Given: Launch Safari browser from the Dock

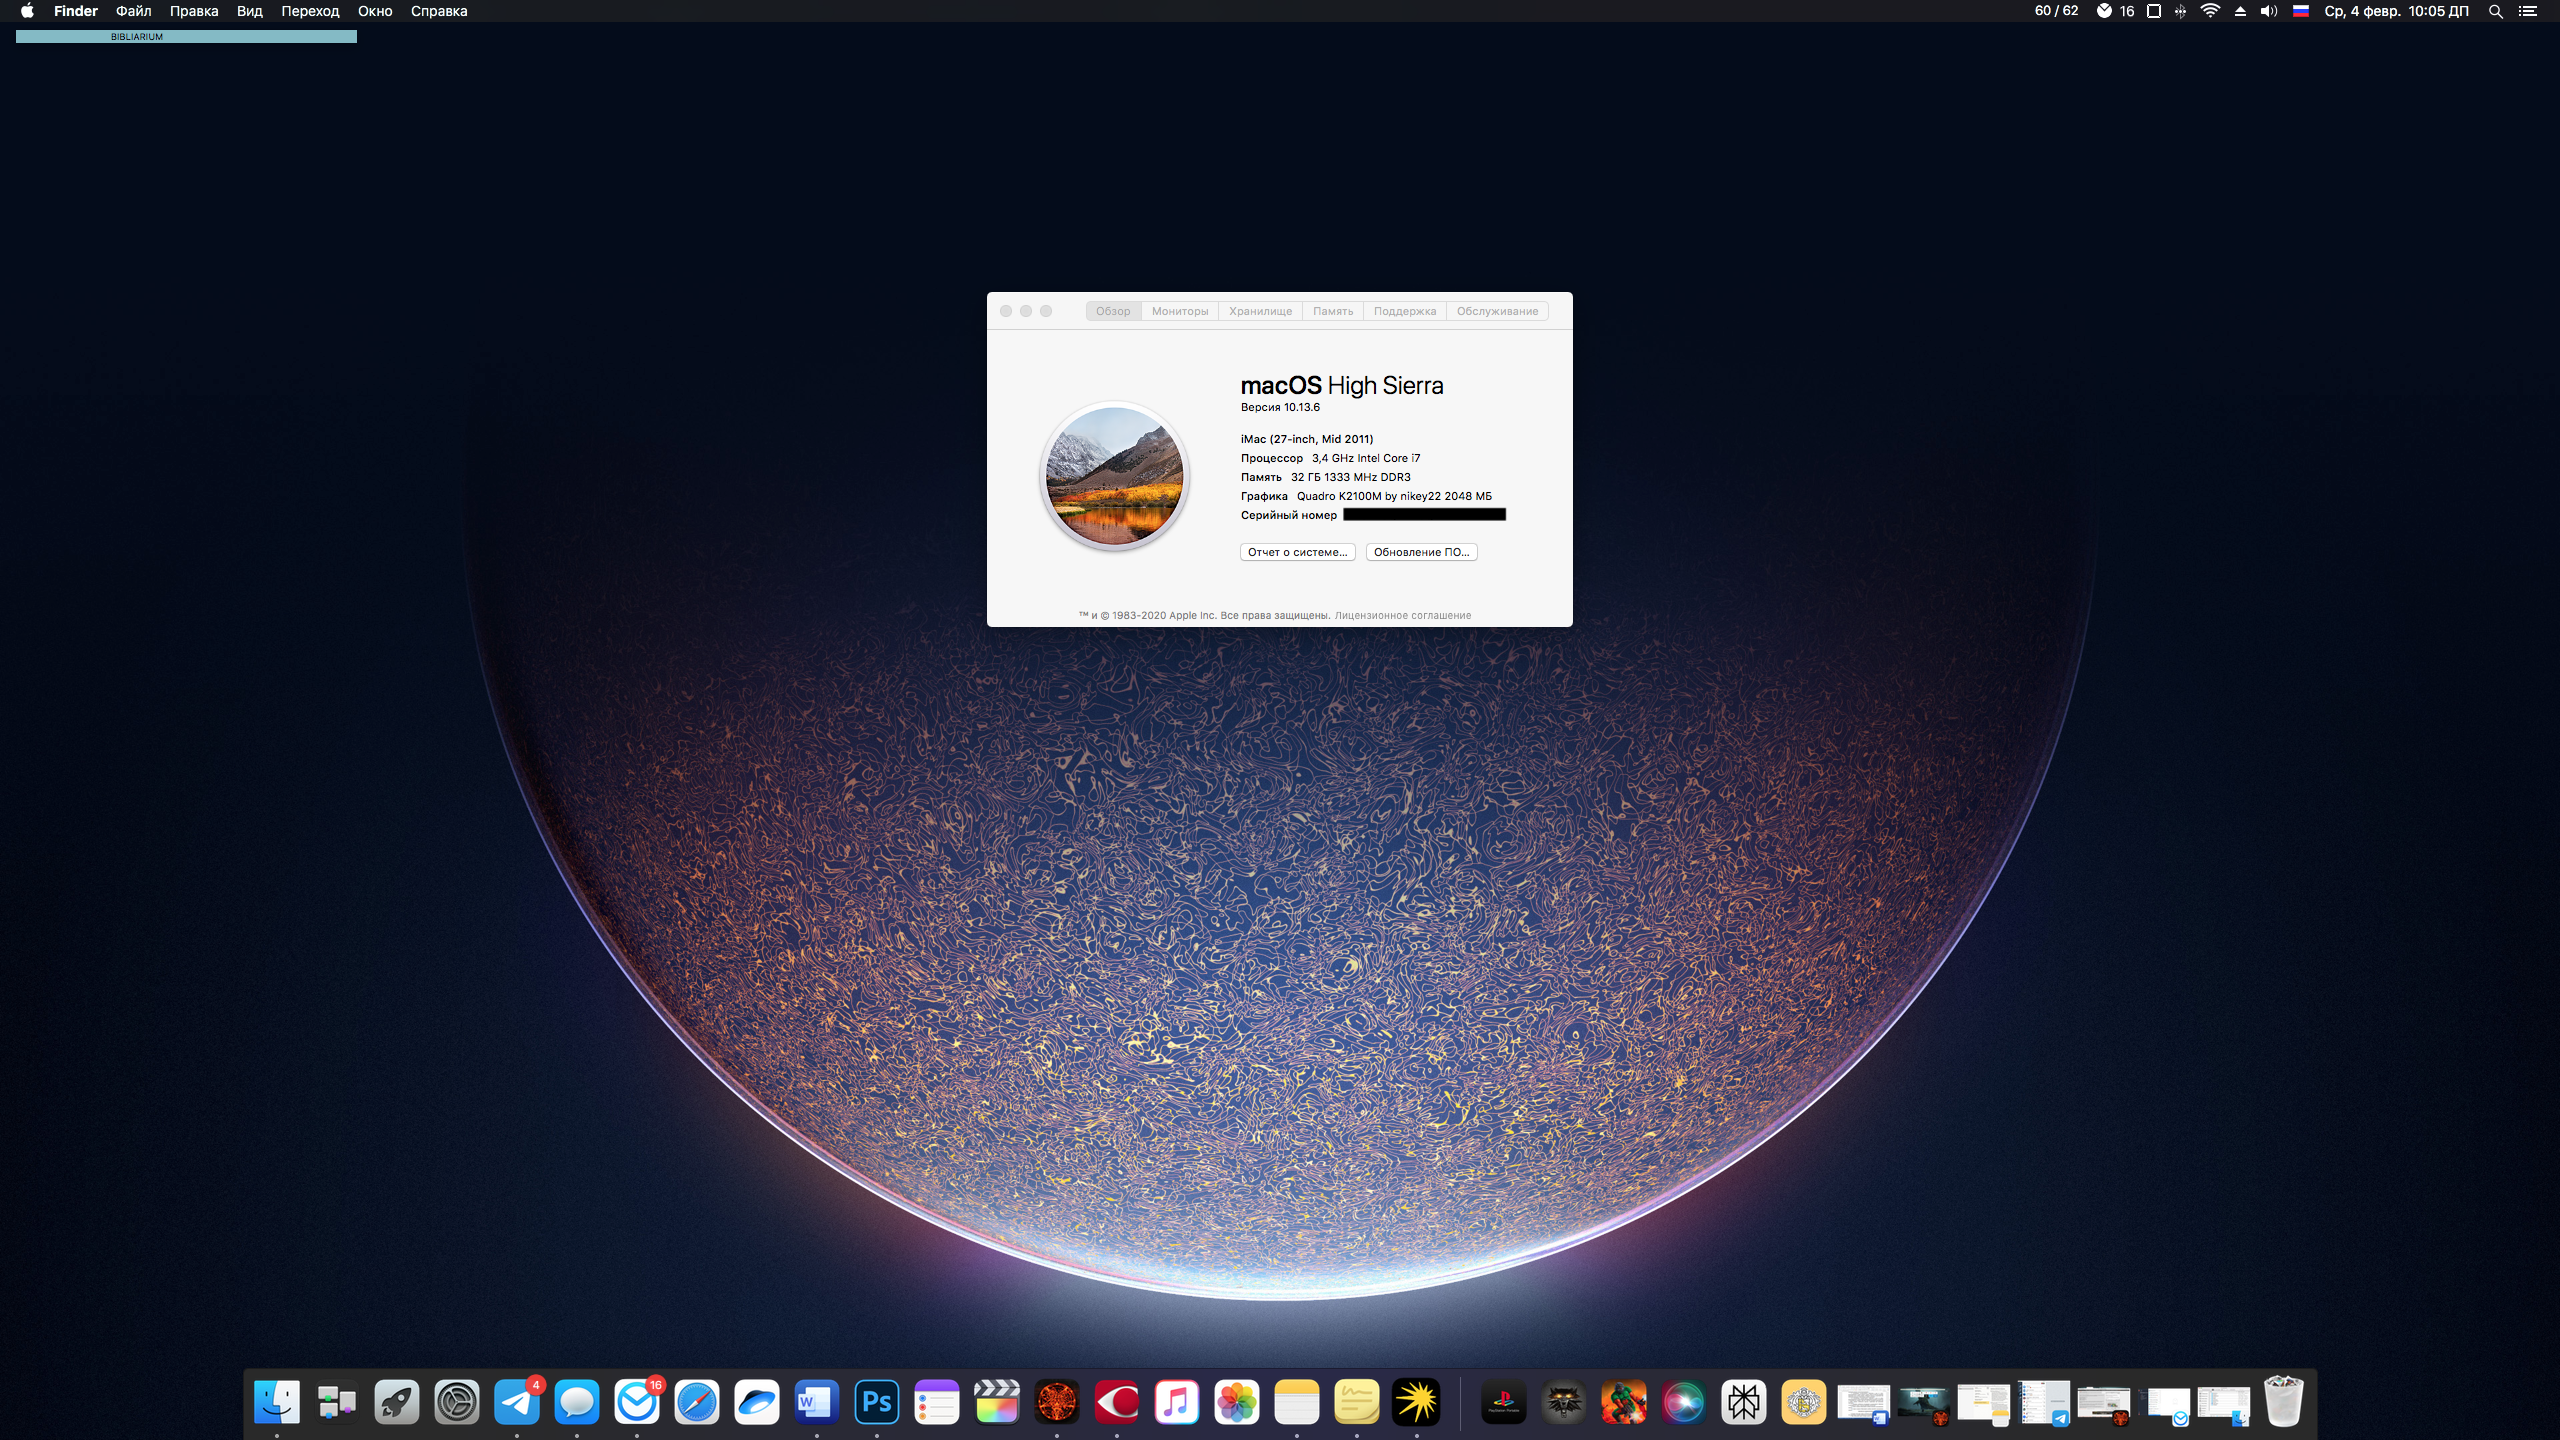Looking at the screenshot, I should [x=697, y=1402].
